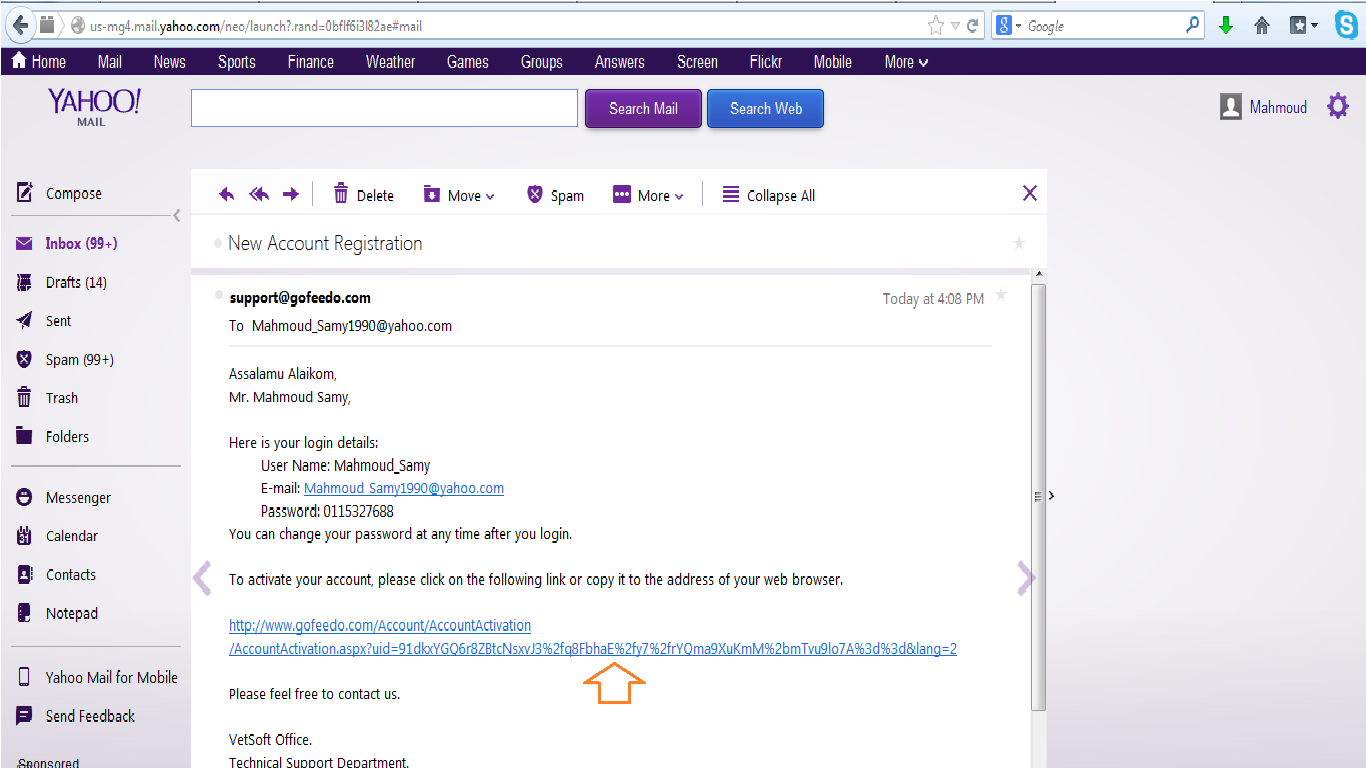Expand the More menu in Yahoo navigation bar

(x=906, y=62)
